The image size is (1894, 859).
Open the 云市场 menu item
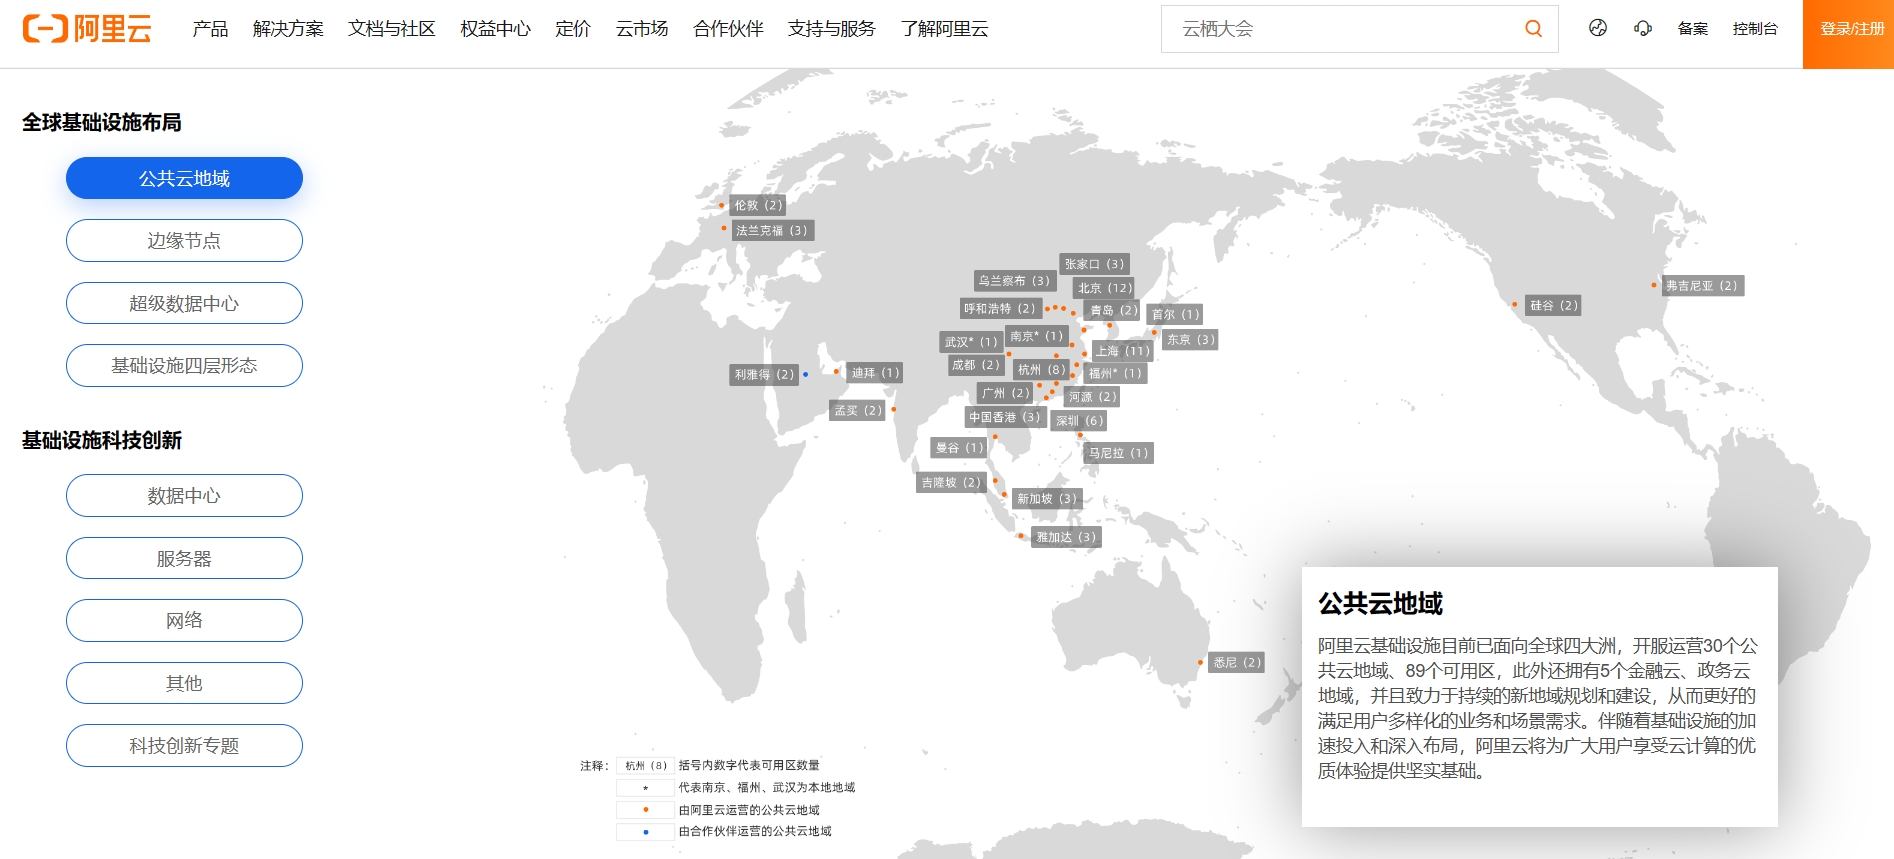pos(642,29)
